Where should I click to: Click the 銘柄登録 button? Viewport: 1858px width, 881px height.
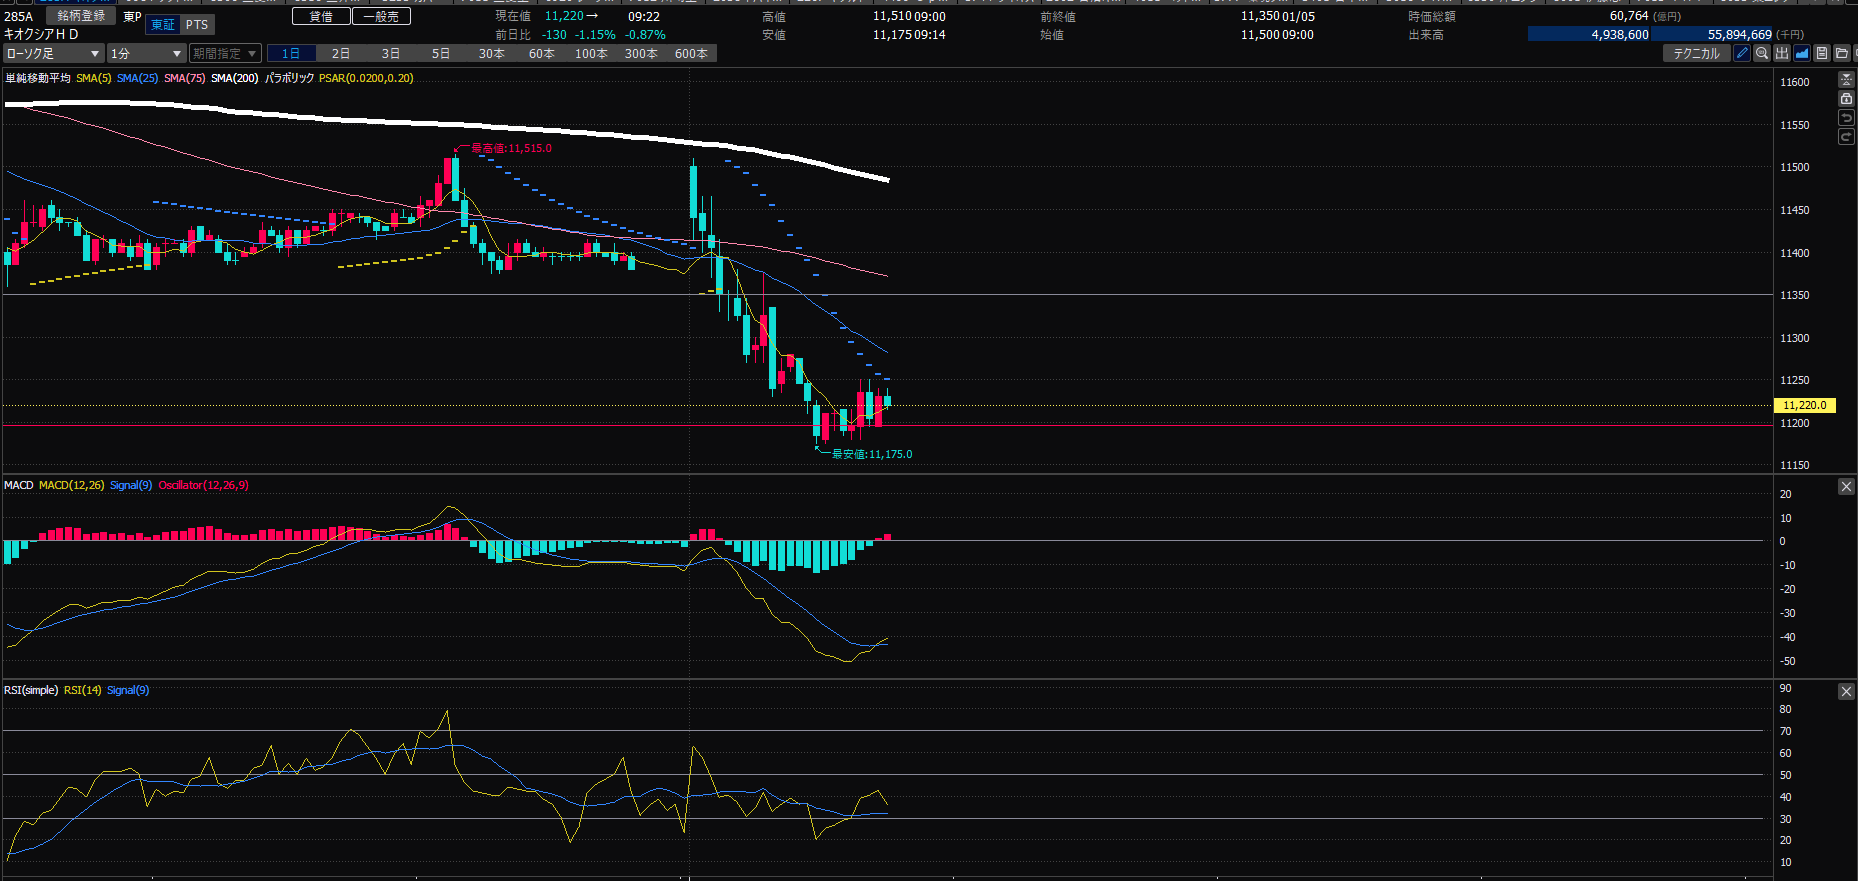point(81,16)
